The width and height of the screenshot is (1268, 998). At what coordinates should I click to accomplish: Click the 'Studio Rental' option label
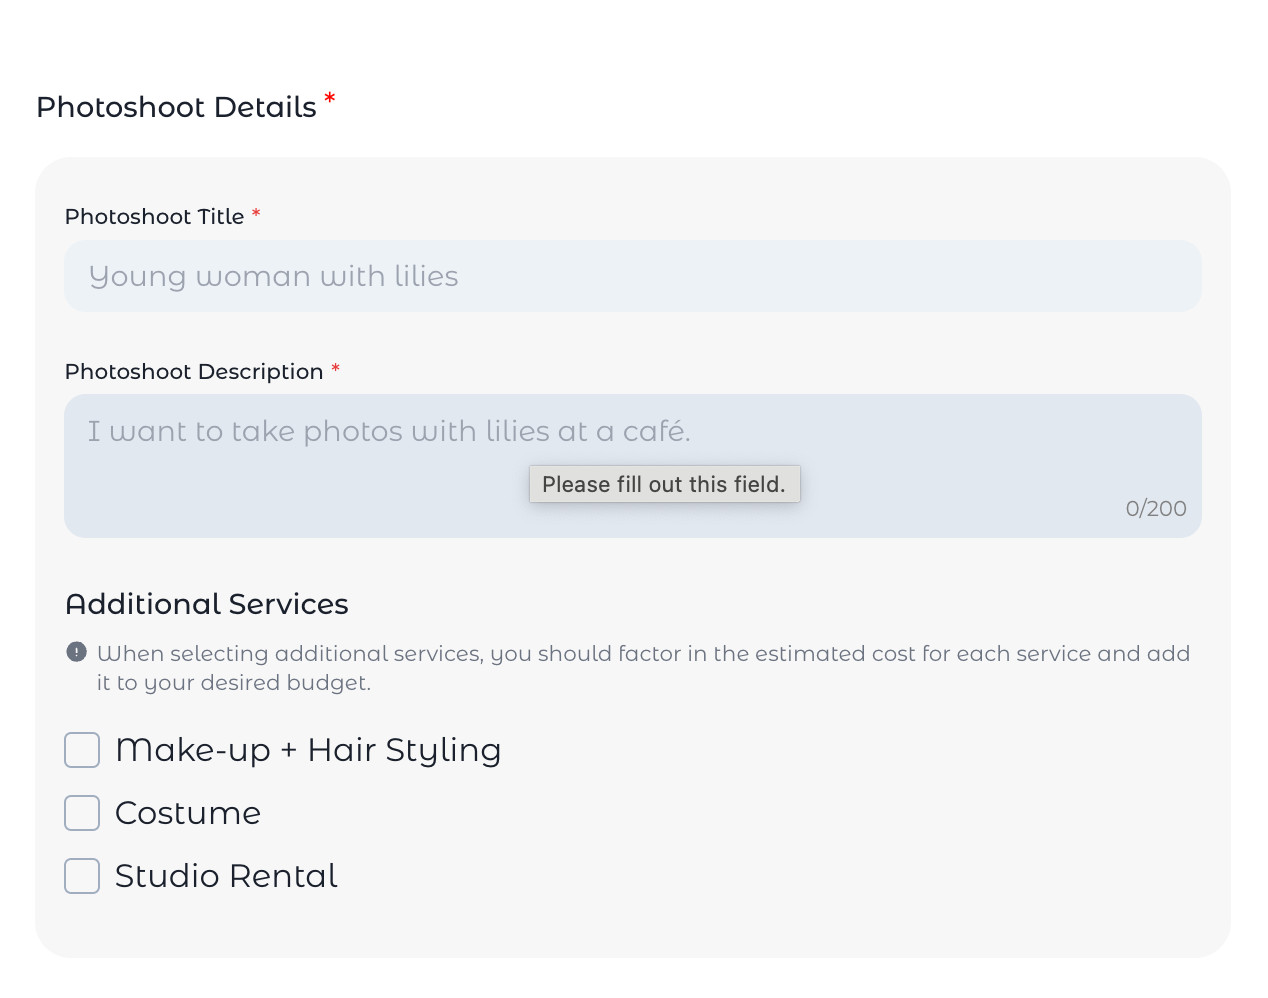(227, 876)
